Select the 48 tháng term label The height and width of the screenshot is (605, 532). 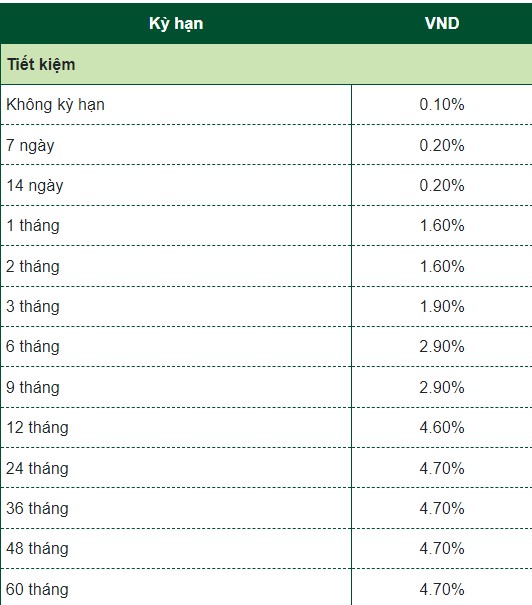pyautogui.click(x=37, y=548)
